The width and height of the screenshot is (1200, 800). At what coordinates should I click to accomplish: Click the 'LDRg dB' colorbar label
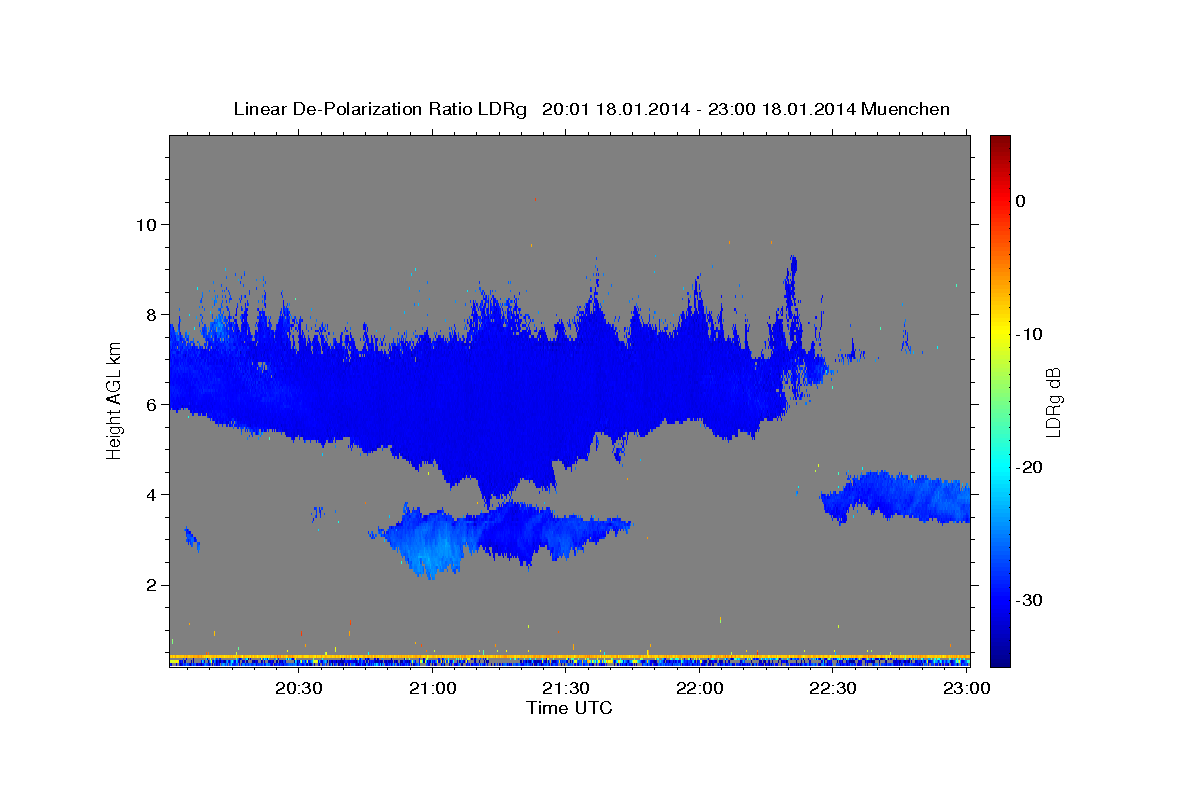click(1053, 402)
